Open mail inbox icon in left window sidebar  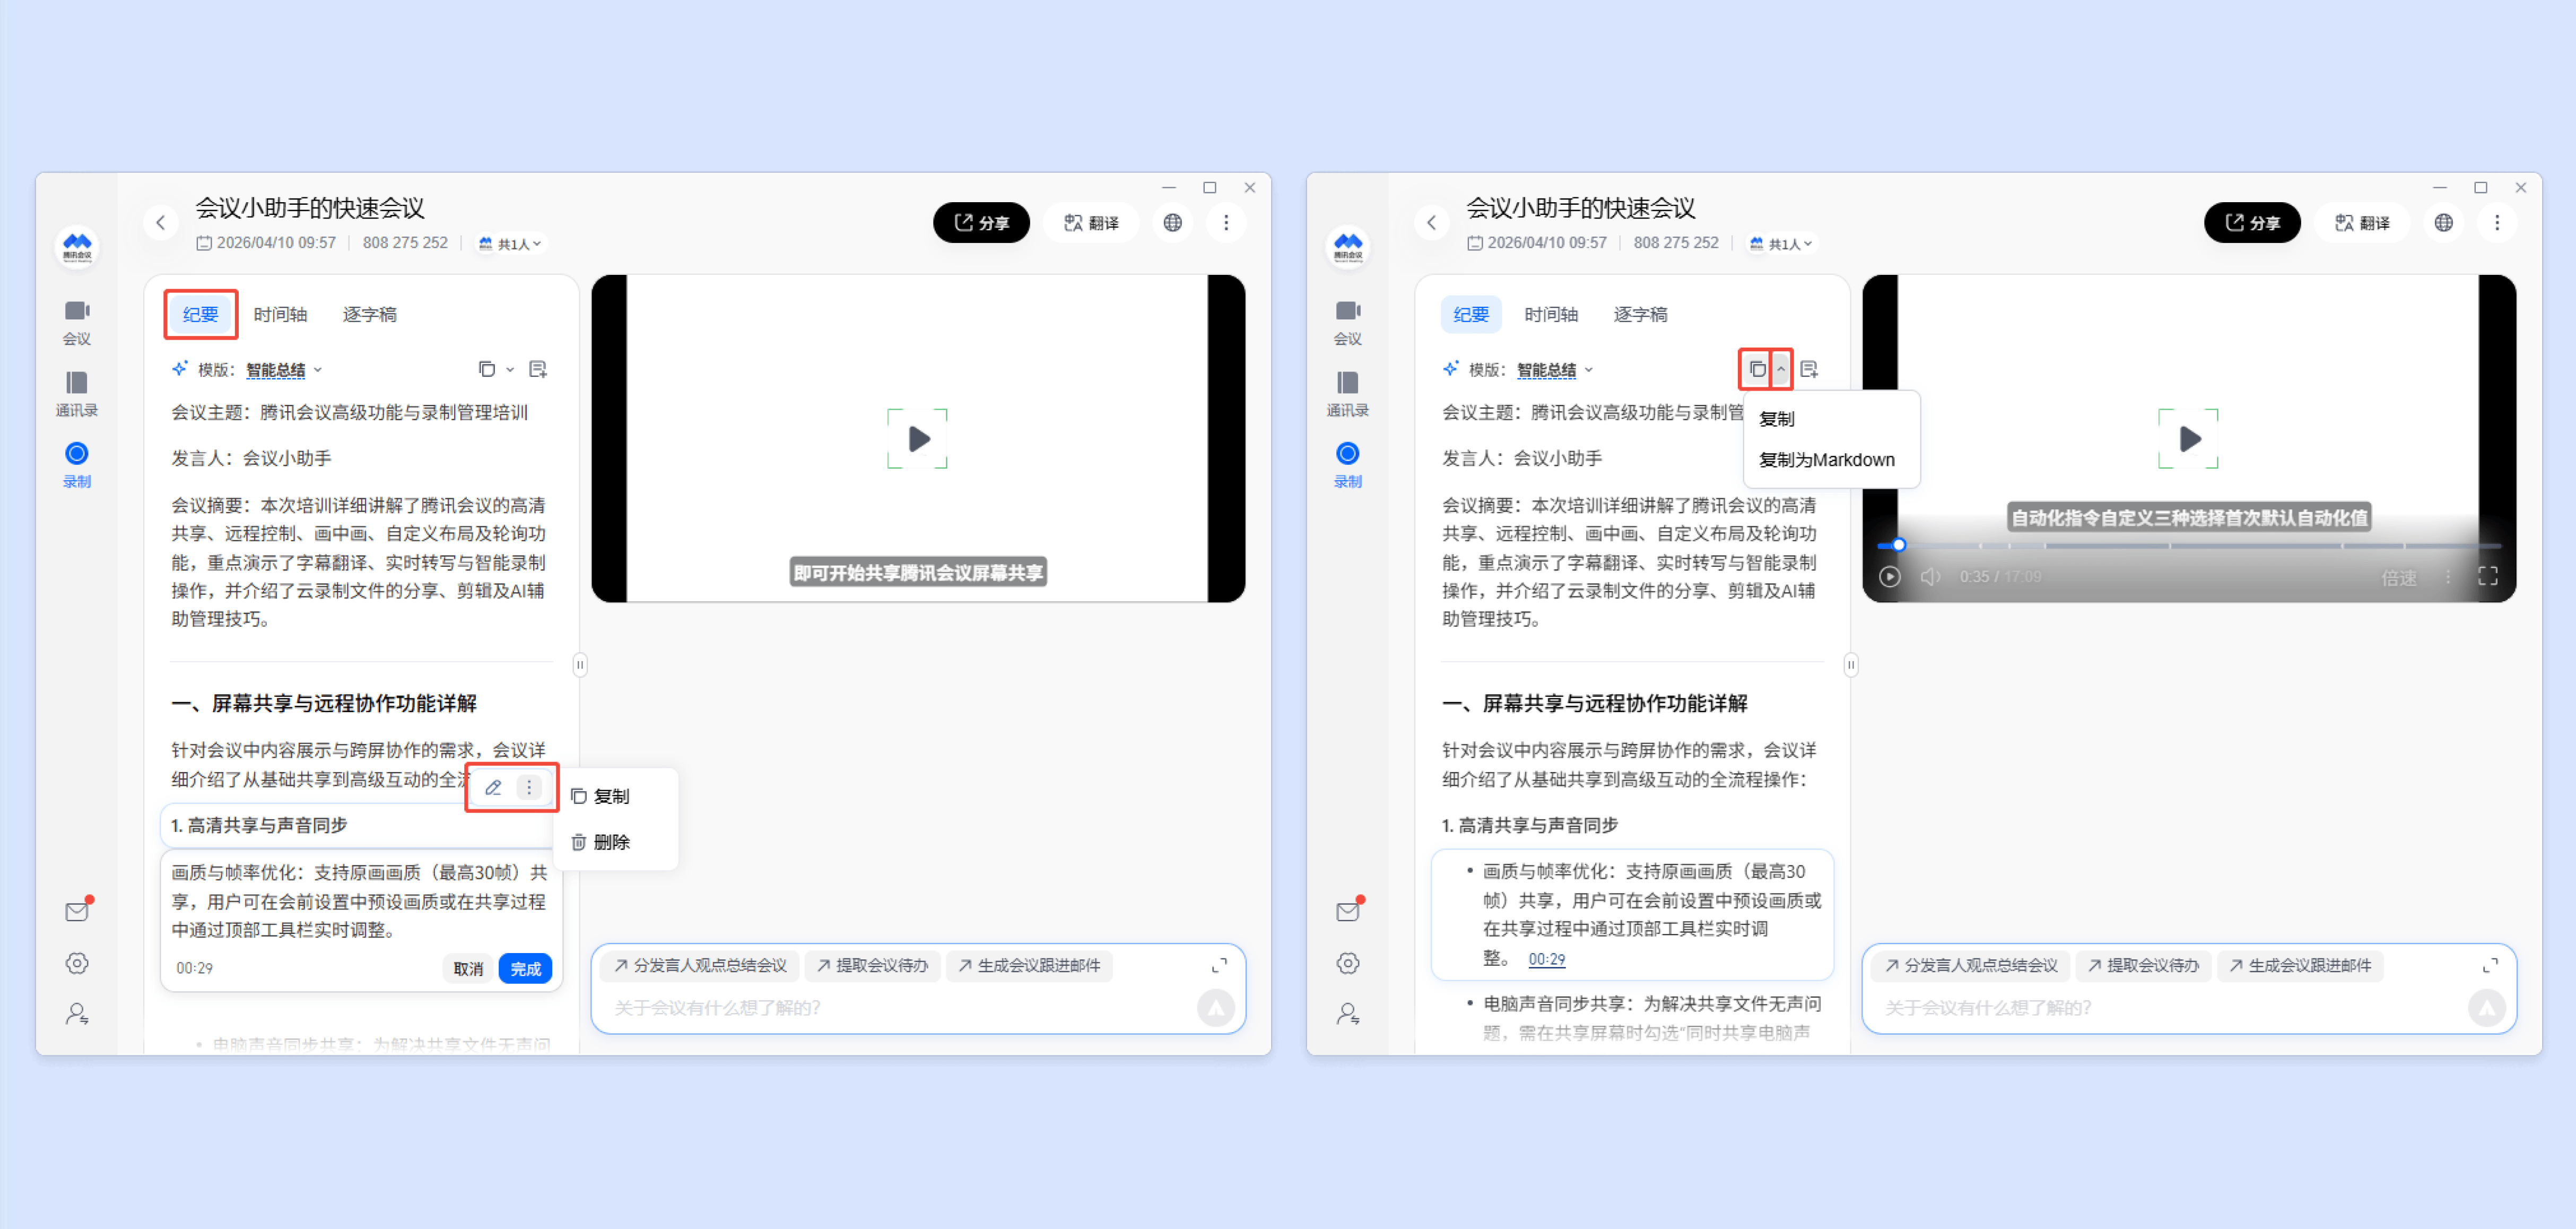pyautogui.click(x=76, y=911)
